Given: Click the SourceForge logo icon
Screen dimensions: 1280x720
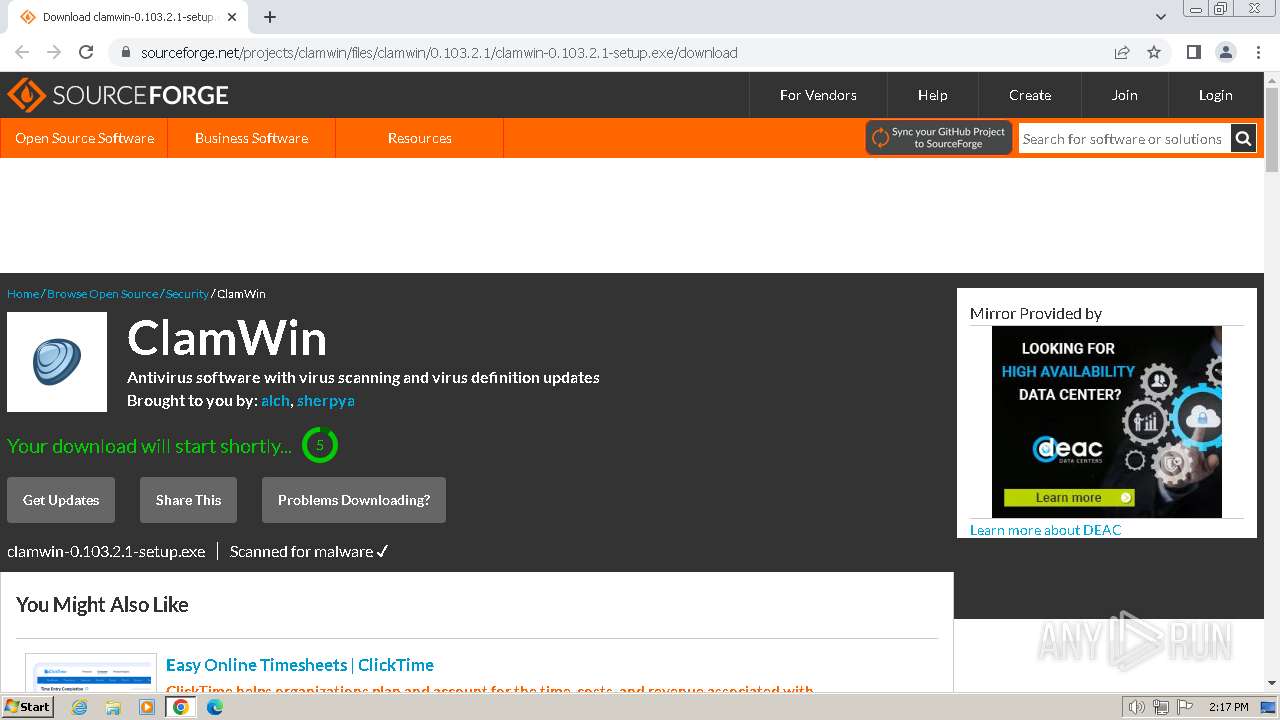Looking at the screenshot, I should (27, 95).
